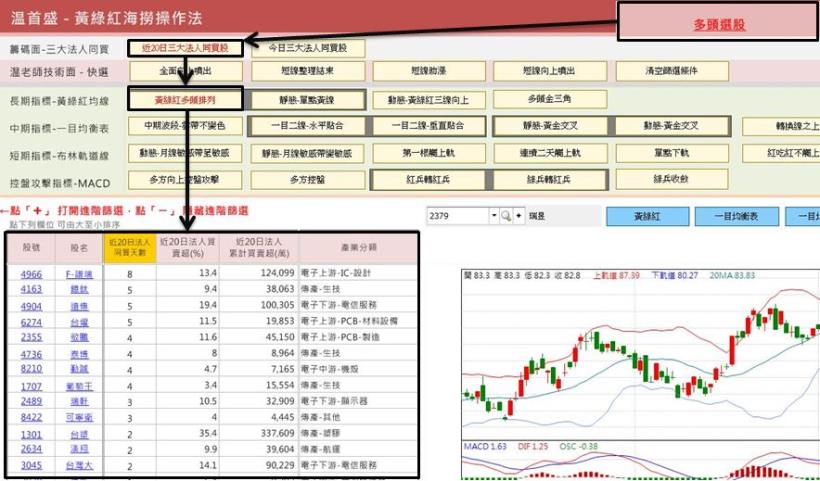Select the 多方控盤 MACD filter
Viewport: 820px width, 481px height.
[308, 180]
